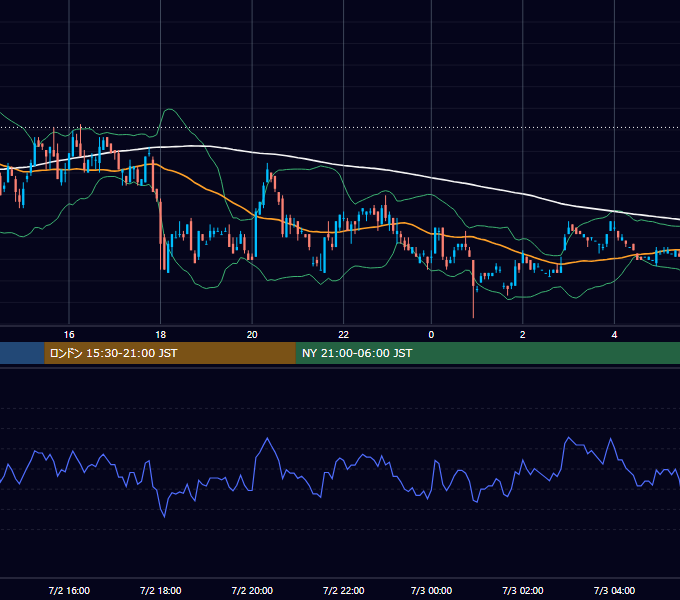Click the time axis label 20
The image size is (680, 600).
tap(252, 335)
